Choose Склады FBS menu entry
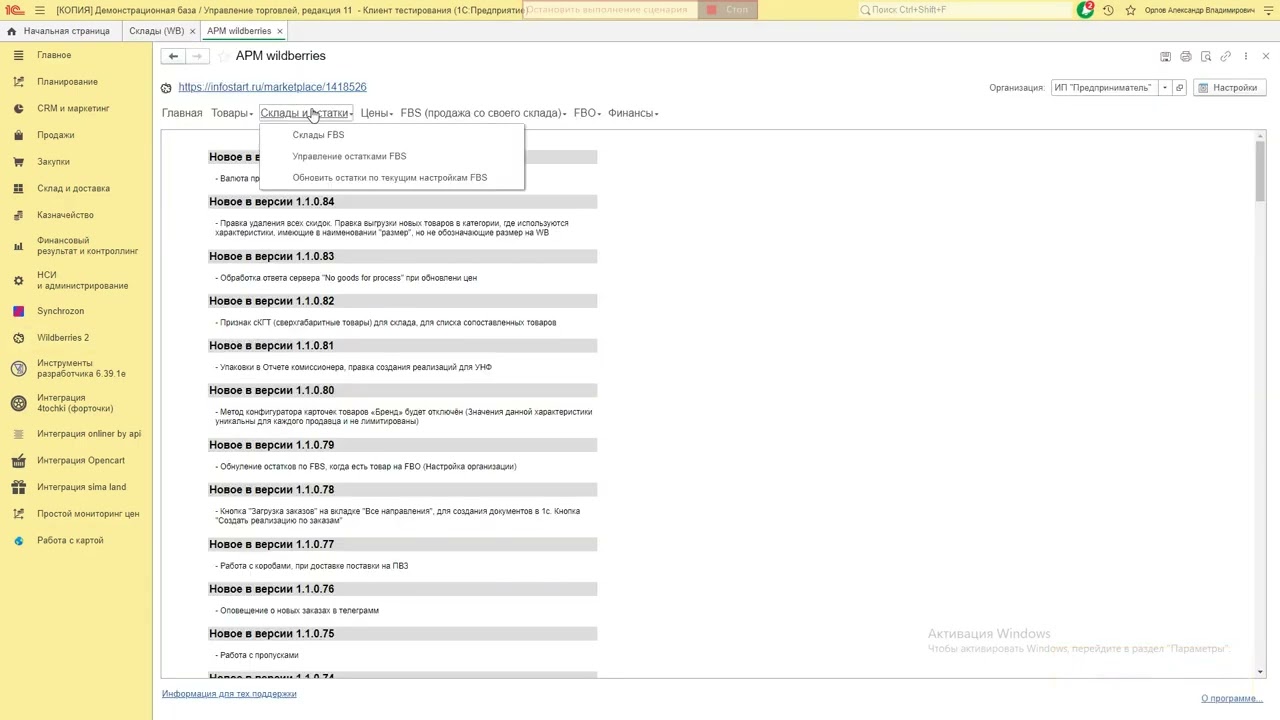 coord(318,135)
